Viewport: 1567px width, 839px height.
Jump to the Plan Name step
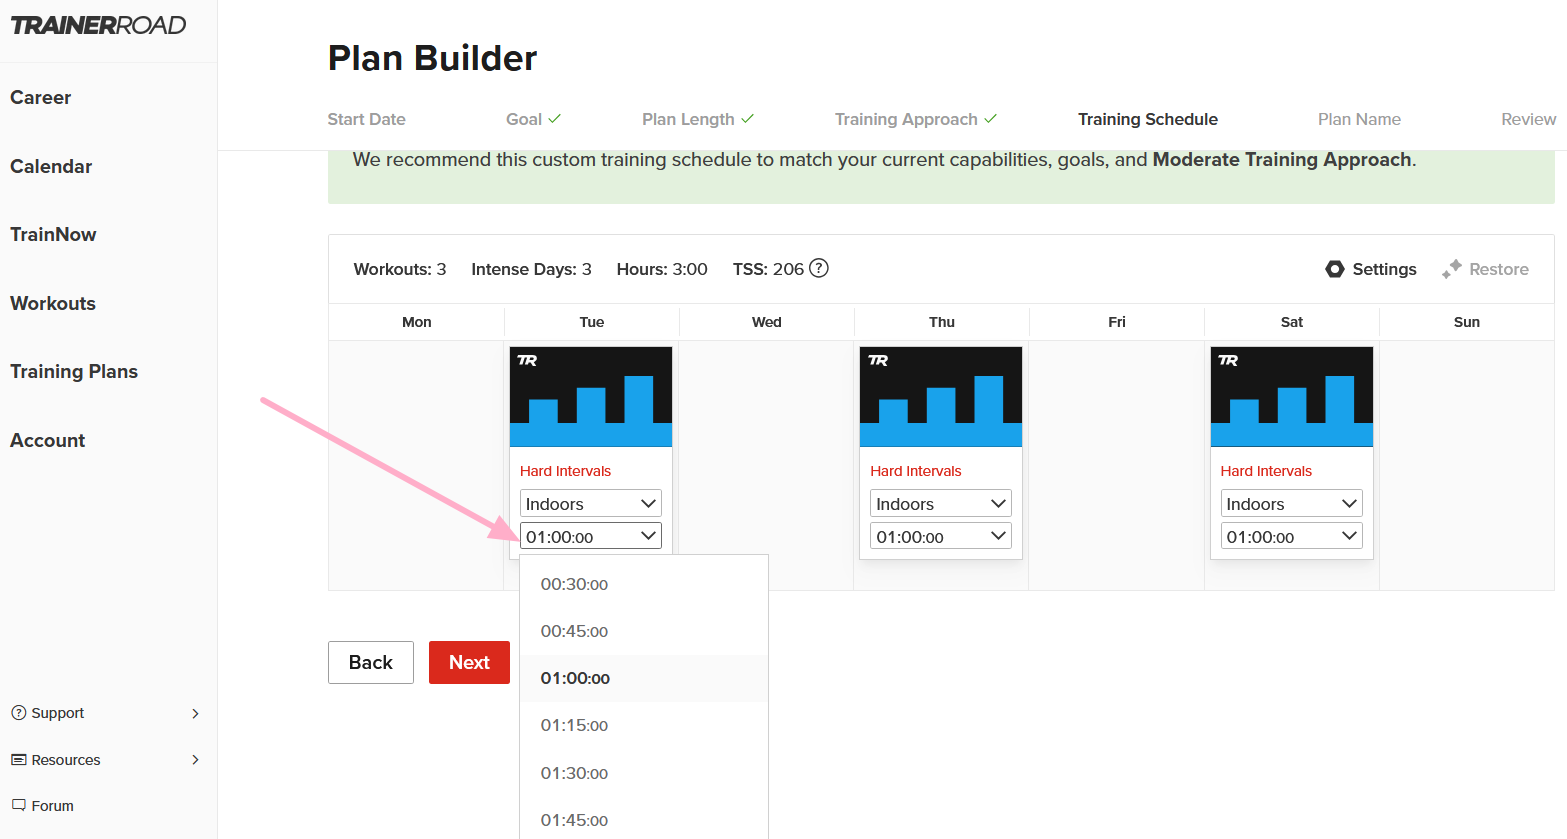point(1359,119)
